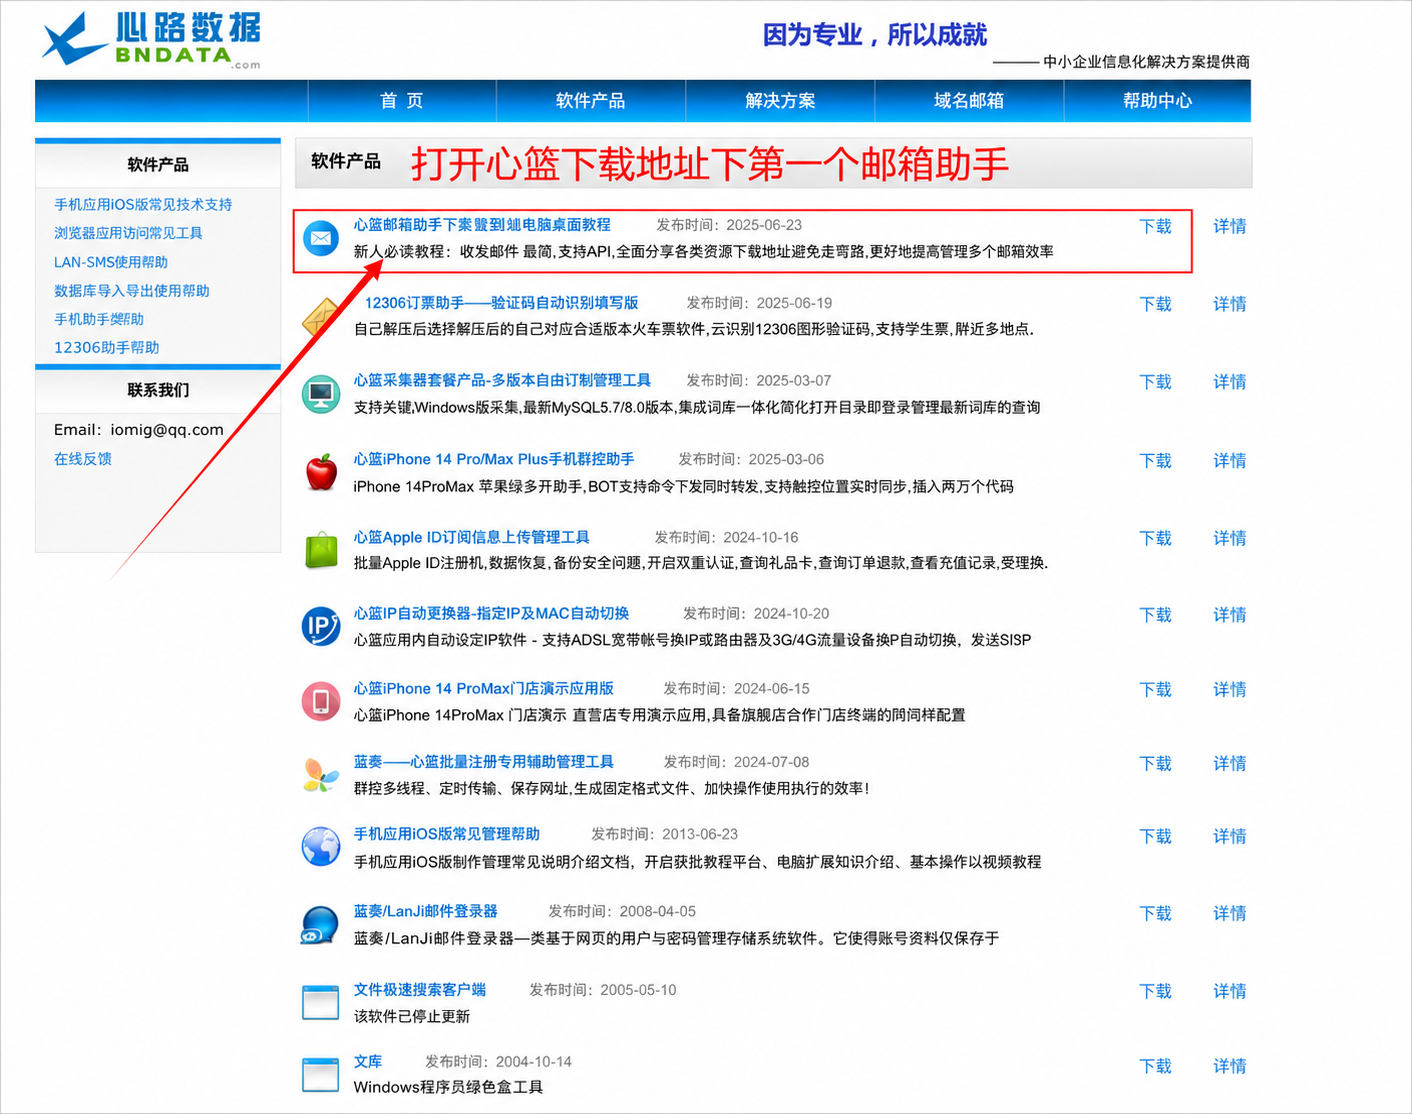Click the red apple icon for 手机群控助手
This screenshot has height=1114, width=1412.
pyautogui.click(x=321, y=472)
